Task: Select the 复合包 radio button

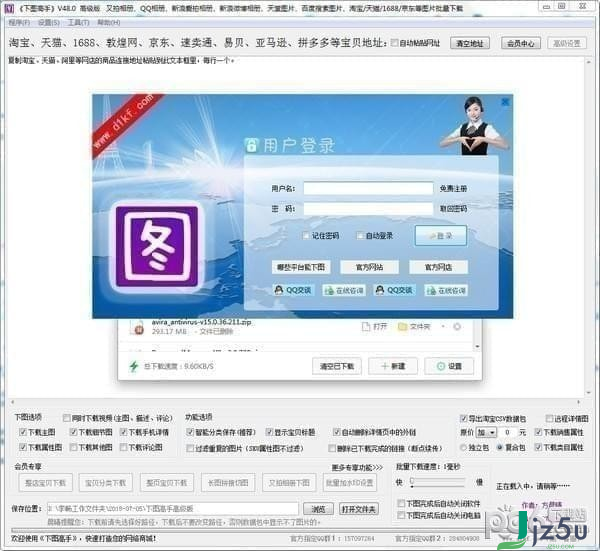Action: pyautogui.click(x=499, y=447)
